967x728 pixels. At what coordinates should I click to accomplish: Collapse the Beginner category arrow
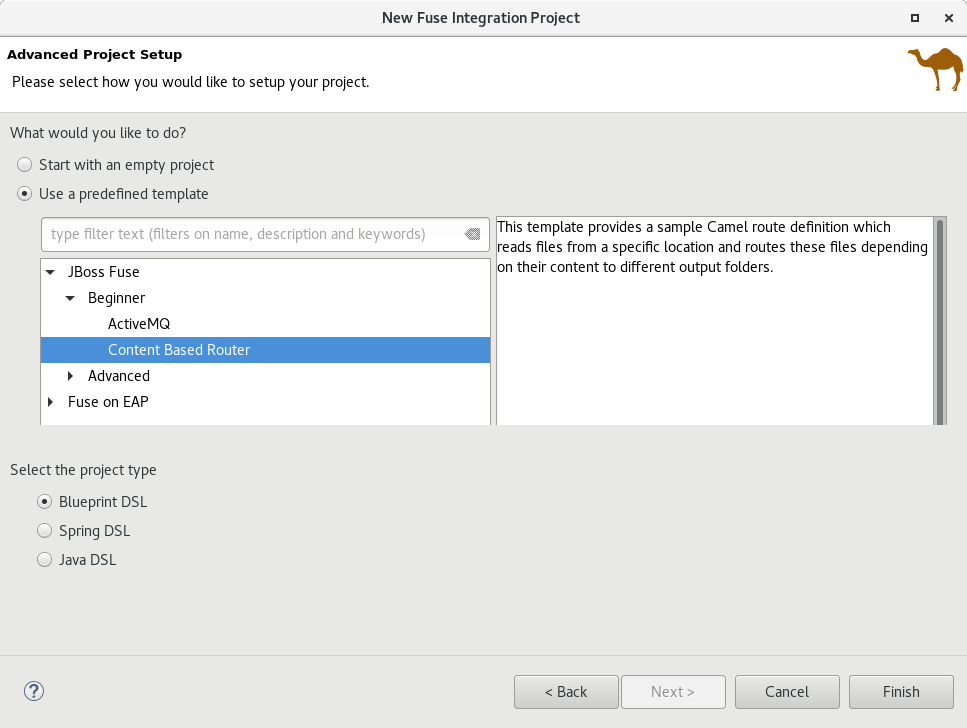(x=70, y=298)
